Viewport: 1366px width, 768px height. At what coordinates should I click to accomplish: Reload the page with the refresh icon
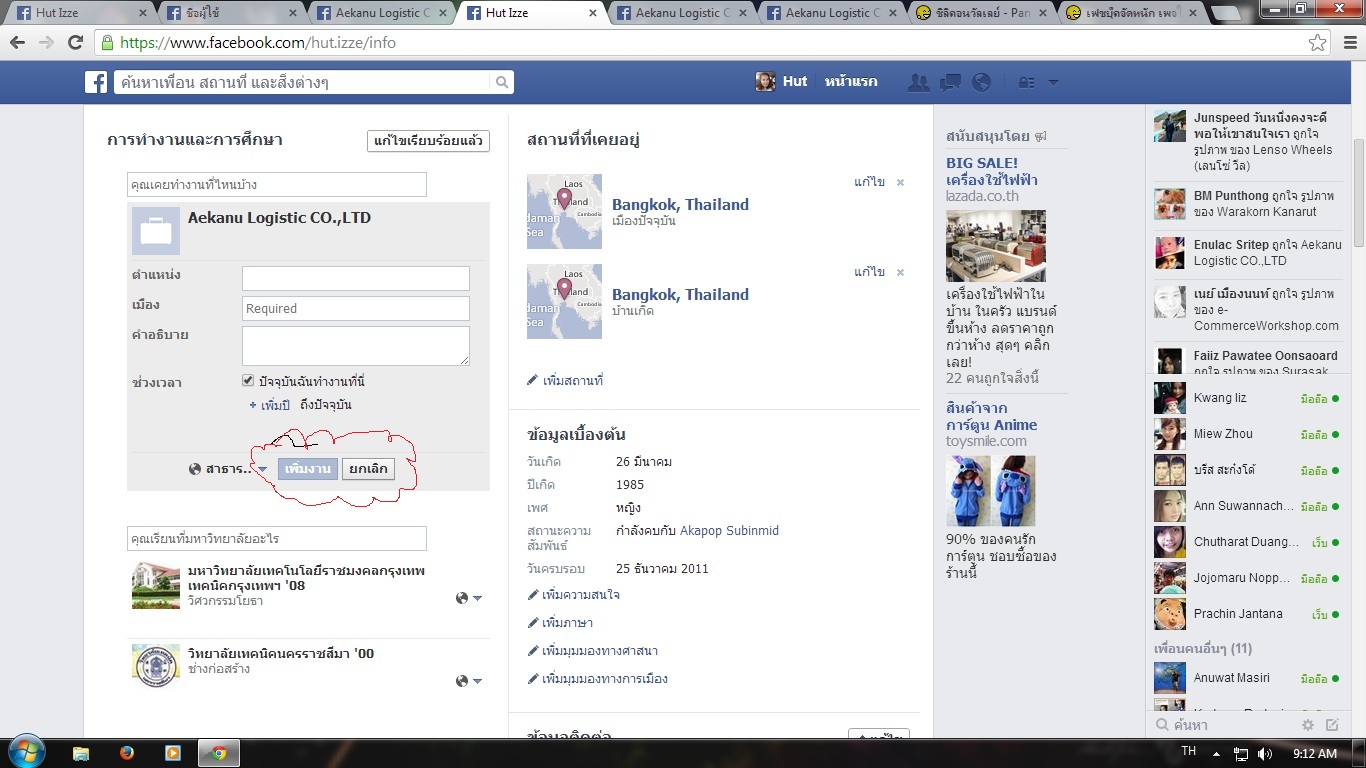point(75,43)
